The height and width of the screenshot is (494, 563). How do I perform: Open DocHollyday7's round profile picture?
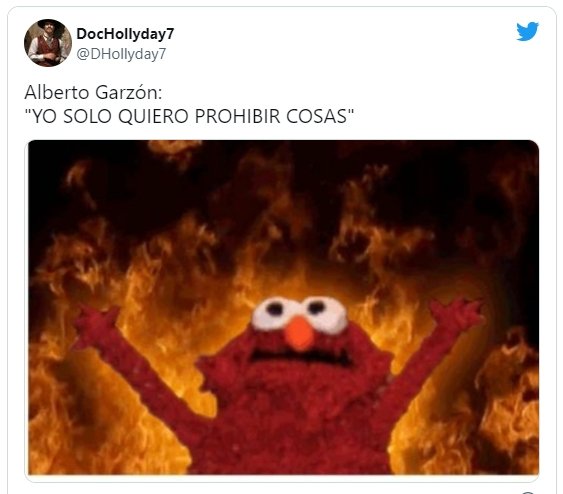pos(48,43)
